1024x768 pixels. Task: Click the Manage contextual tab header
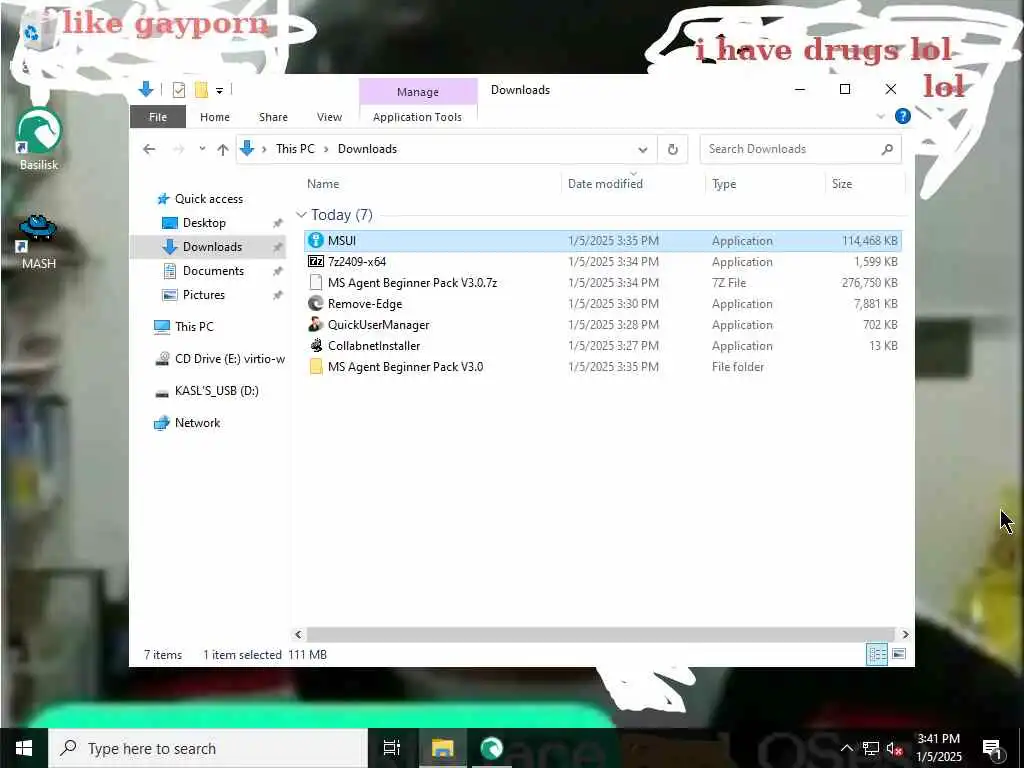[418, 92]
